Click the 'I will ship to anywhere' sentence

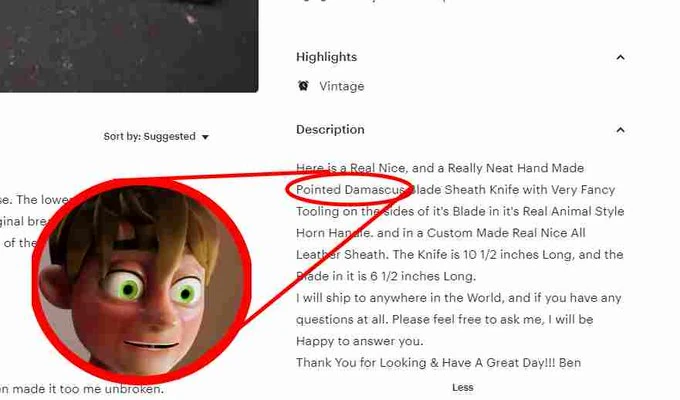coord(459,298)
